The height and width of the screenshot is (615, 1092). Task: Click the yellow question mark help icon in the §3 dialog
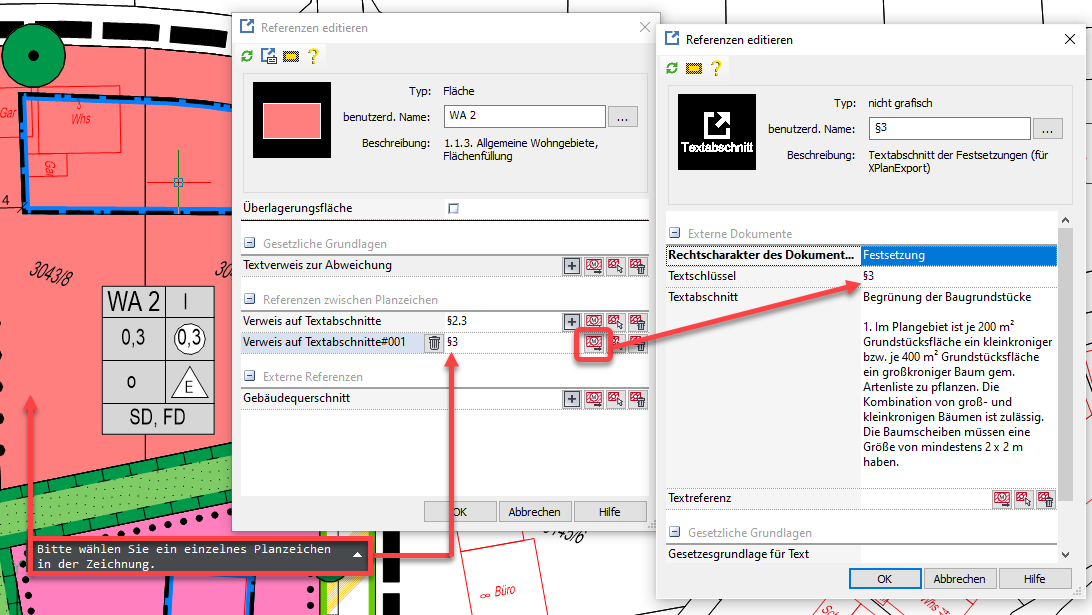pos(716,68)
